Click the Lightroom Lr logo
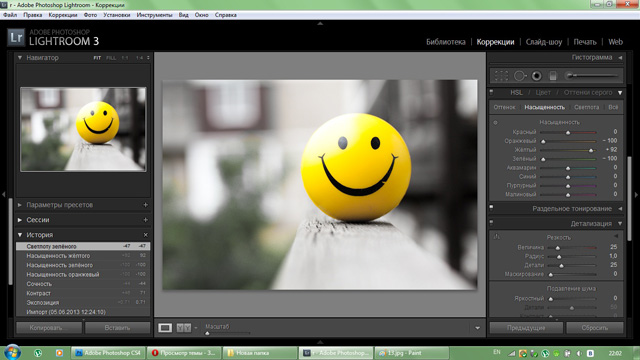Image resolution: width=640 pixels, height=360 pixels. (x=16, y=38)
